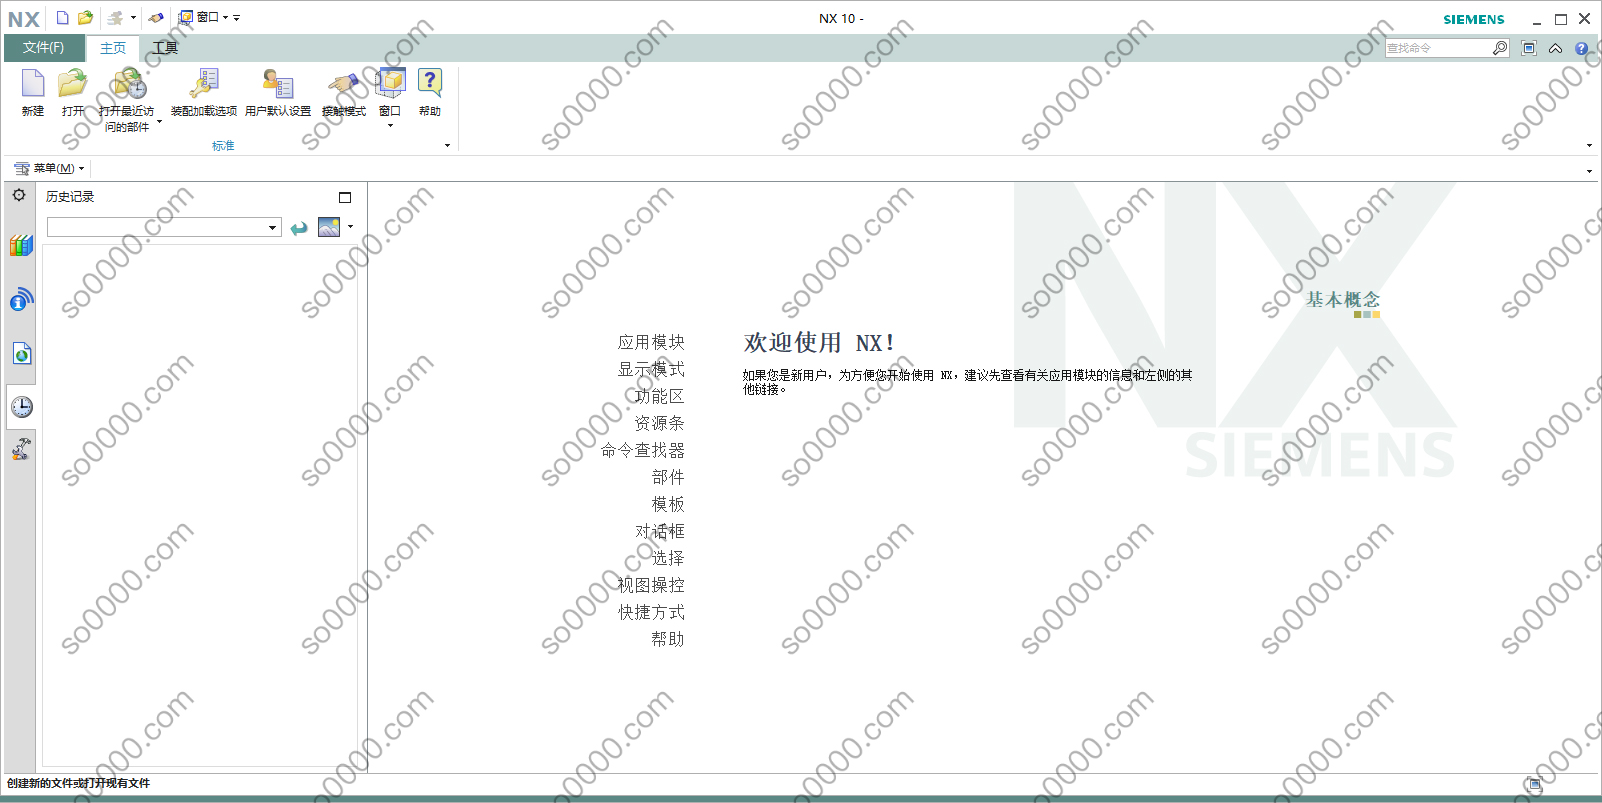Open the 文件(F) menu
The width and height of the screenshot is (1602, 803).
44,48
